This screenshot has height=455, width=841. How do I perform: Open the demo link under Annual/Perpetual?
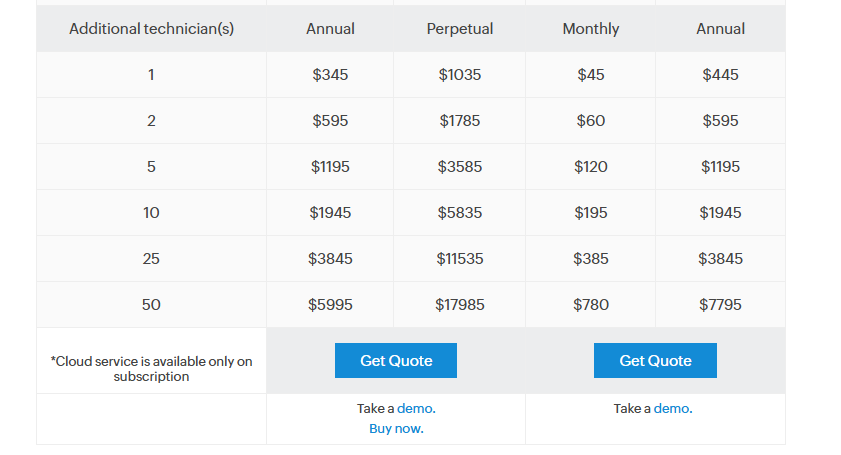point(416,408)
